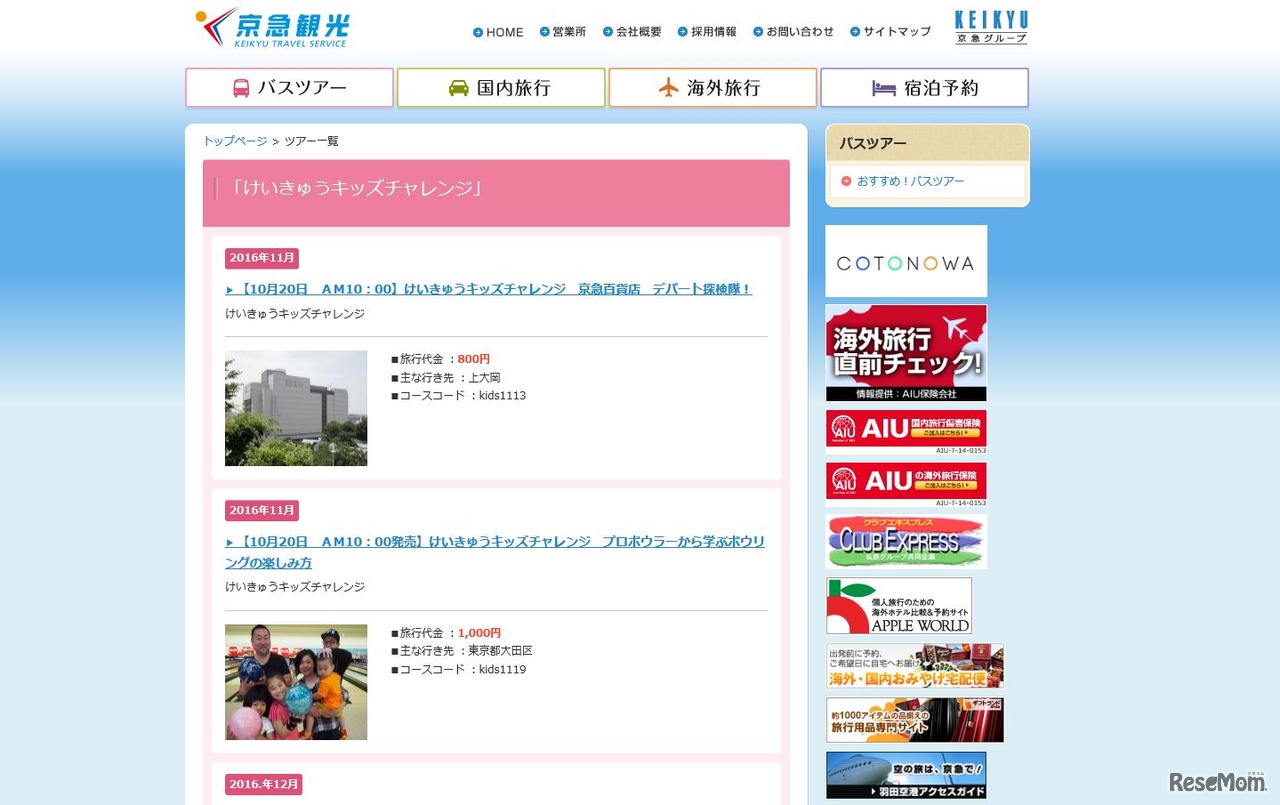
Task: Open the 国内旅行 domestic travel tab
Action: (501, 88)
